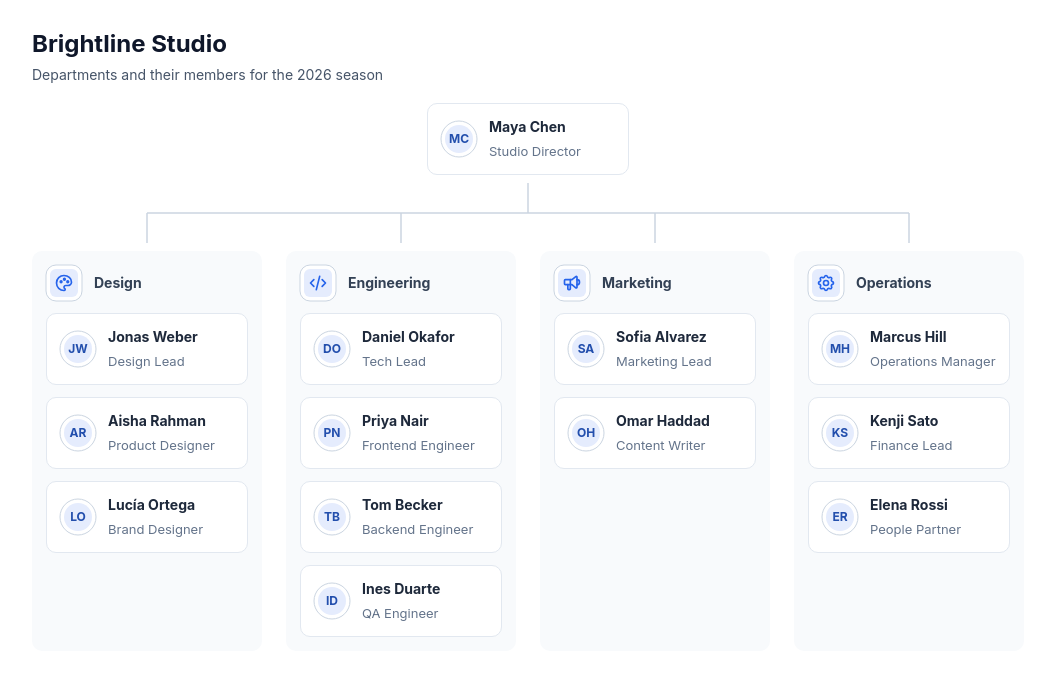Click the Product Designer role text

161,446
